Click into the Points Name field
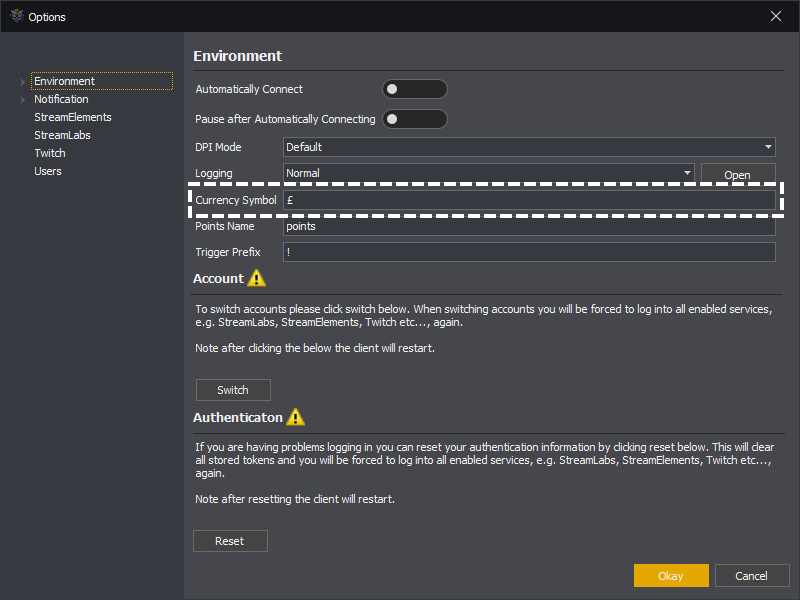 [529, 226]
